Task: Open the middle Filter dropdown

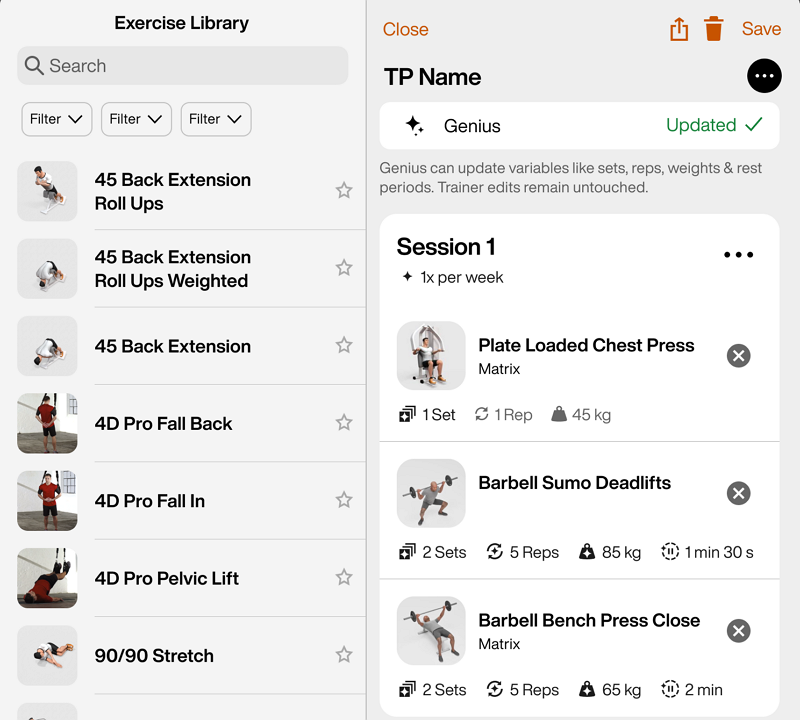Action: pos(136,119)
